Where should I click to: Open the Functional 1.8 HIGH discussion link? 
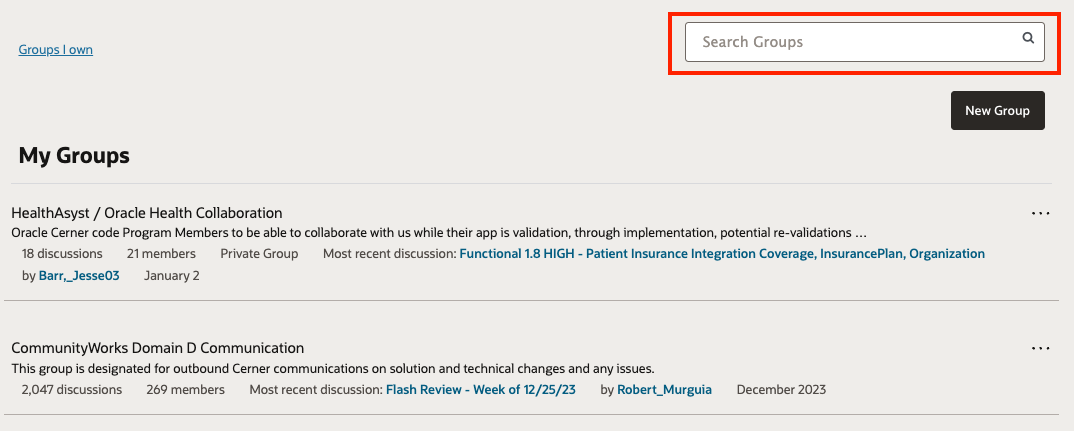[722, 254]
